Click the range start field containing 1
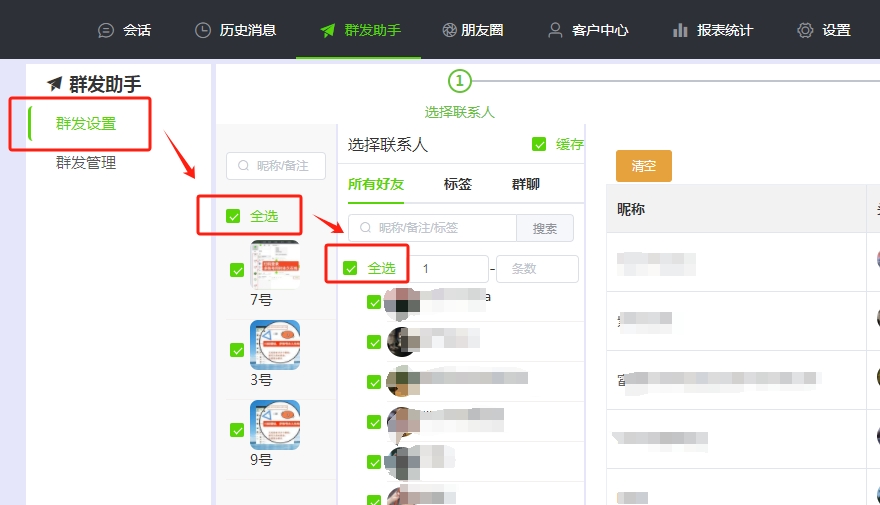Screen dimensions: 880x505 pyautogui.click(x=449, y=269)
